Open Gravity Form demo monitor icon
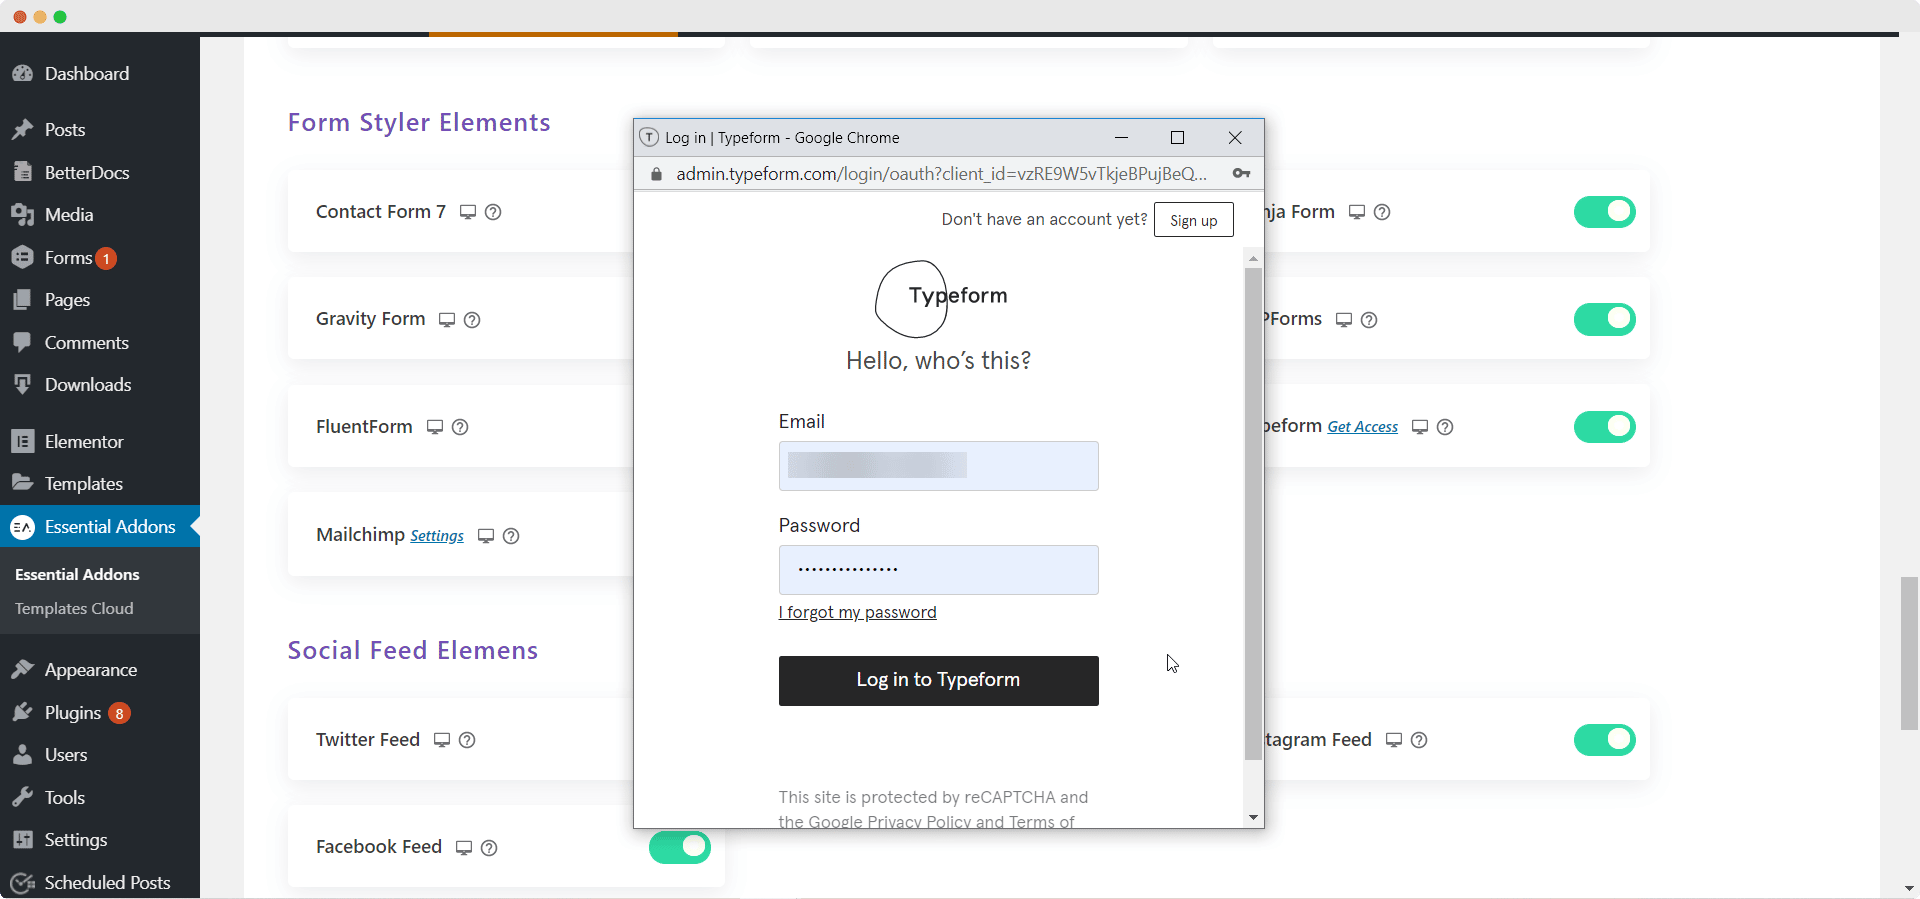 (x=447, y=320)
